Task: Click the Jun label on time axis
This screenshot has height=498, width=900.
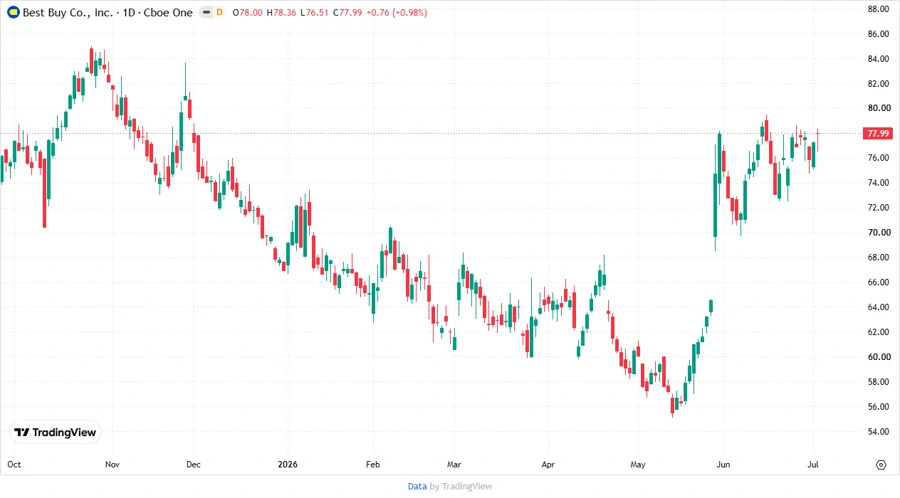Action: tap(723, 464)
